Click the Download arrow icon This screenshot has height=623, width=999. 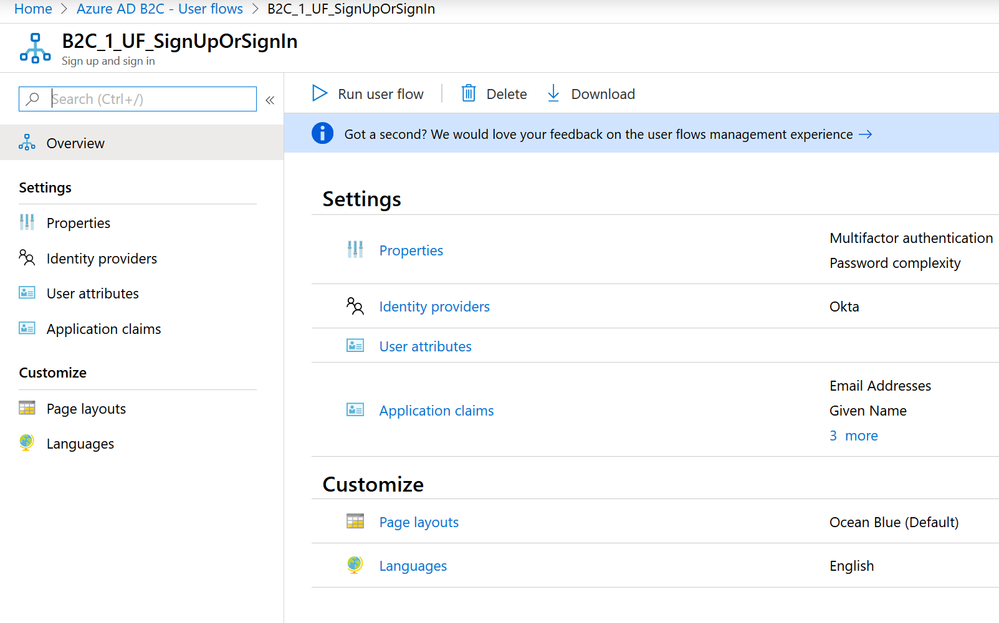coord(553,94)
